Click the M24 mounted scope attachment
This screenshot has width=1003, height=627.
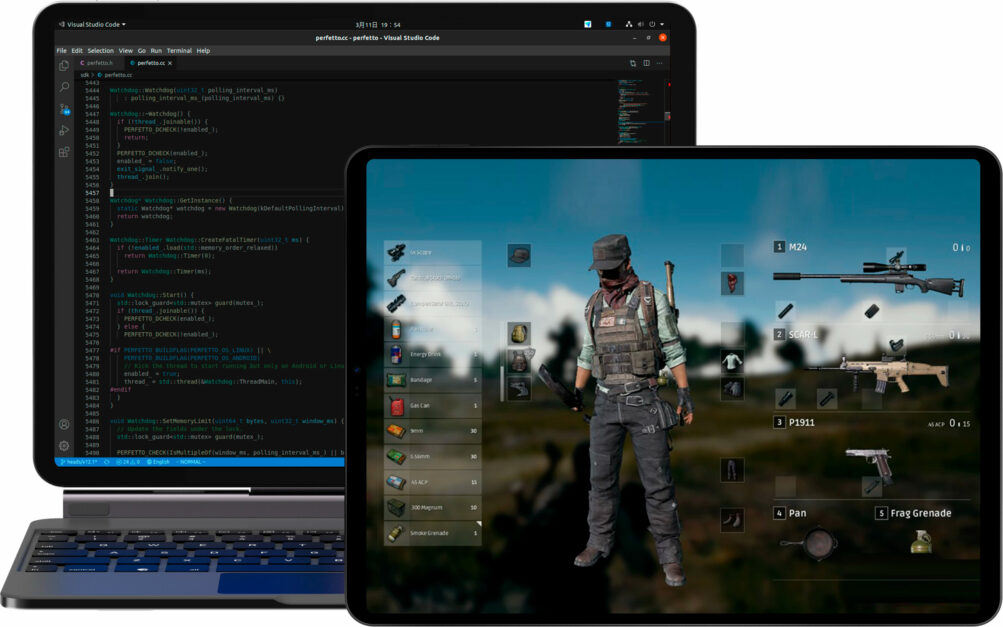(897, 258)
